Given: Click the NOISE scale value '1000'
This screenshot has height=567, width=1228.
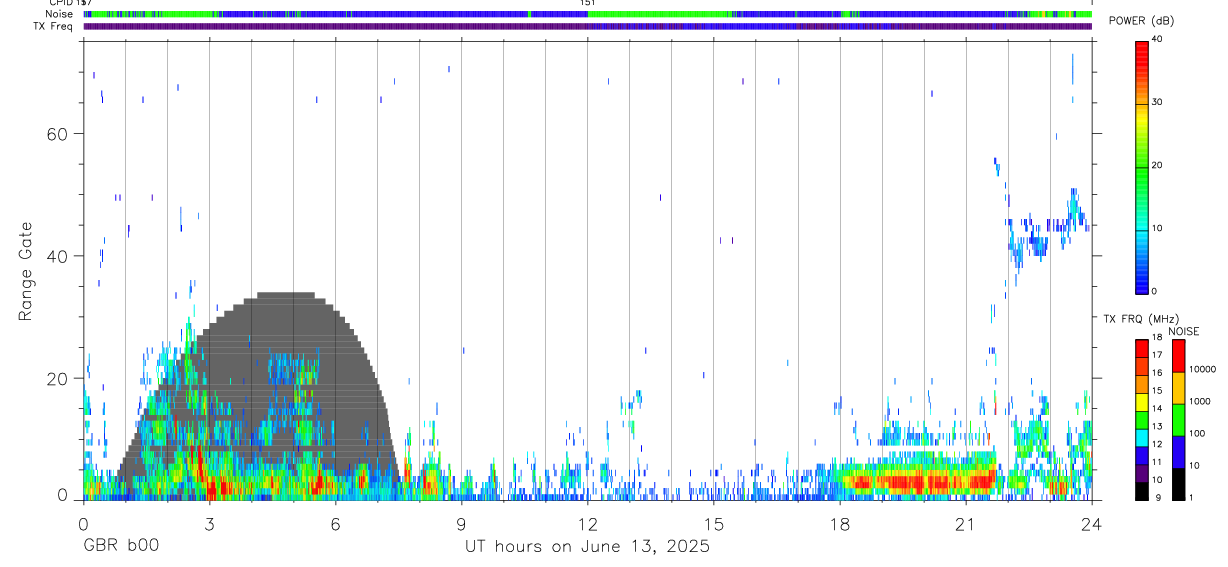Looking at the screenshot, I should point(1200,401).
